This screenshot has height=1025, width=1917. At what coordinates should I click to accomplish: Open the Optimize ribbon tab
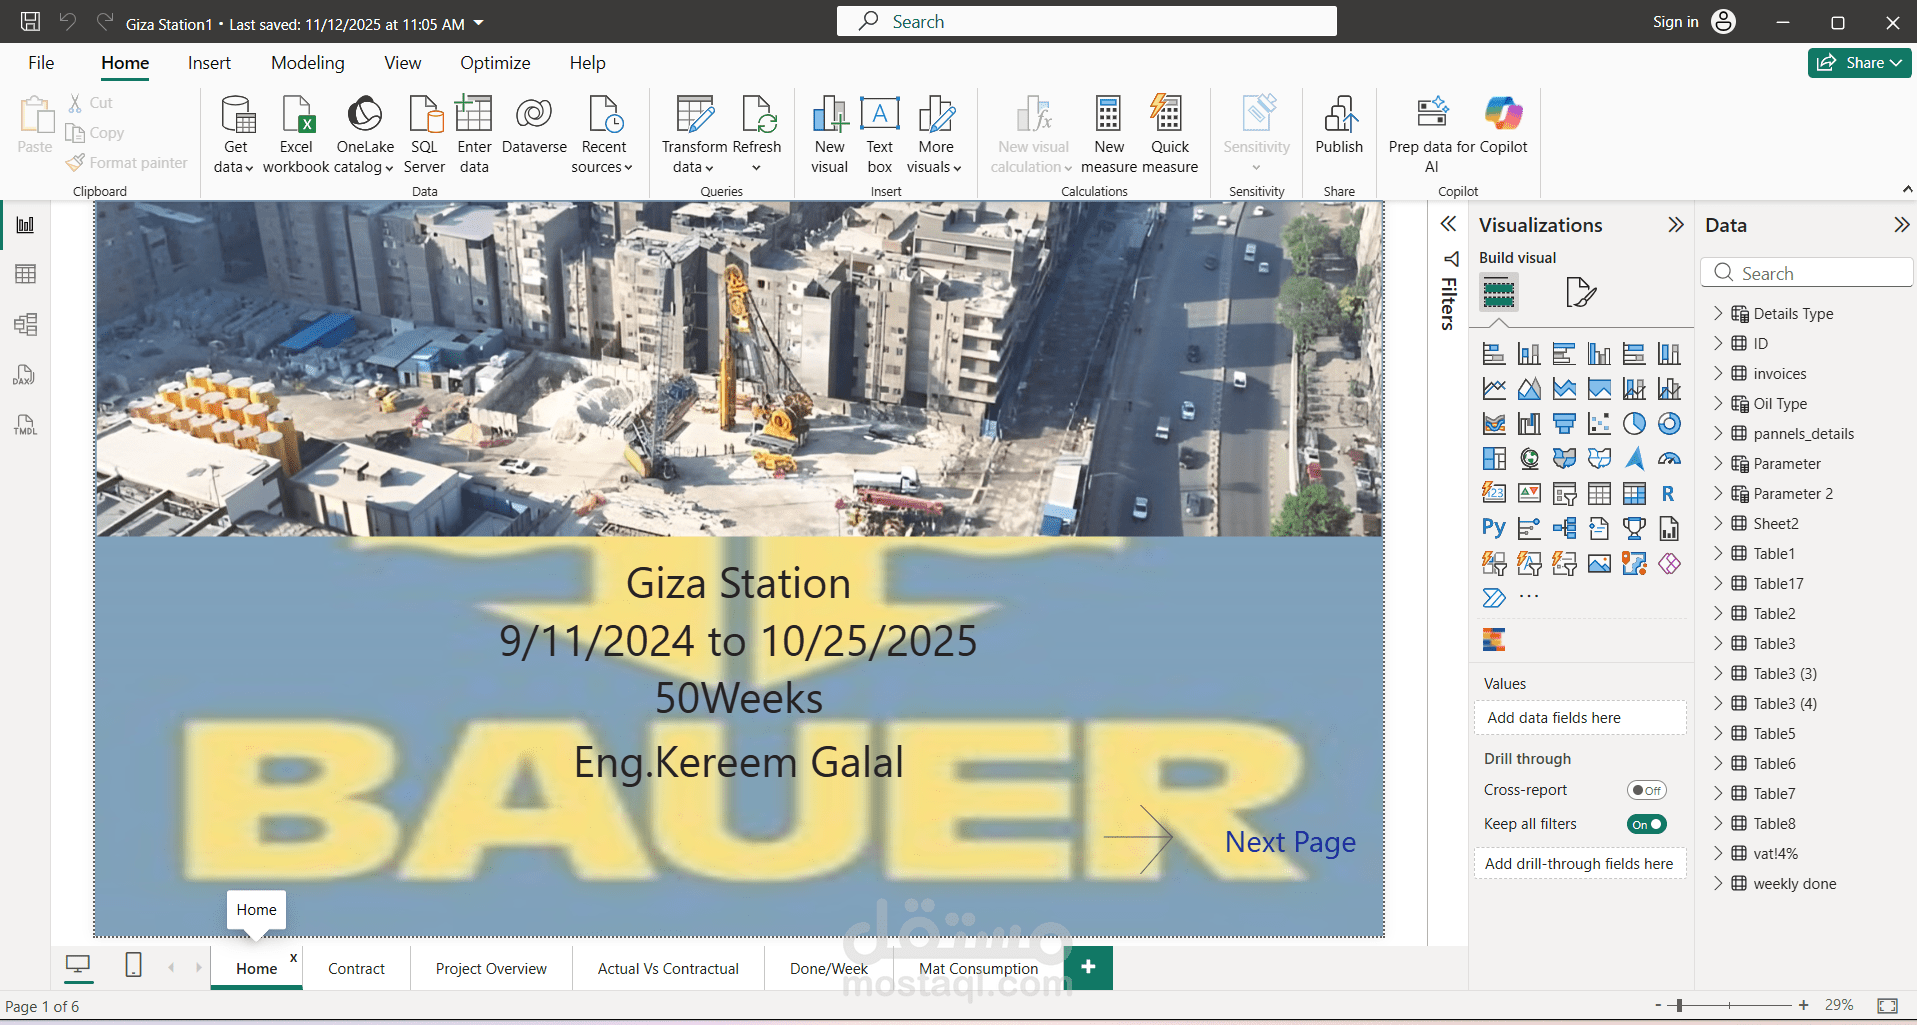tap(495, 63)
